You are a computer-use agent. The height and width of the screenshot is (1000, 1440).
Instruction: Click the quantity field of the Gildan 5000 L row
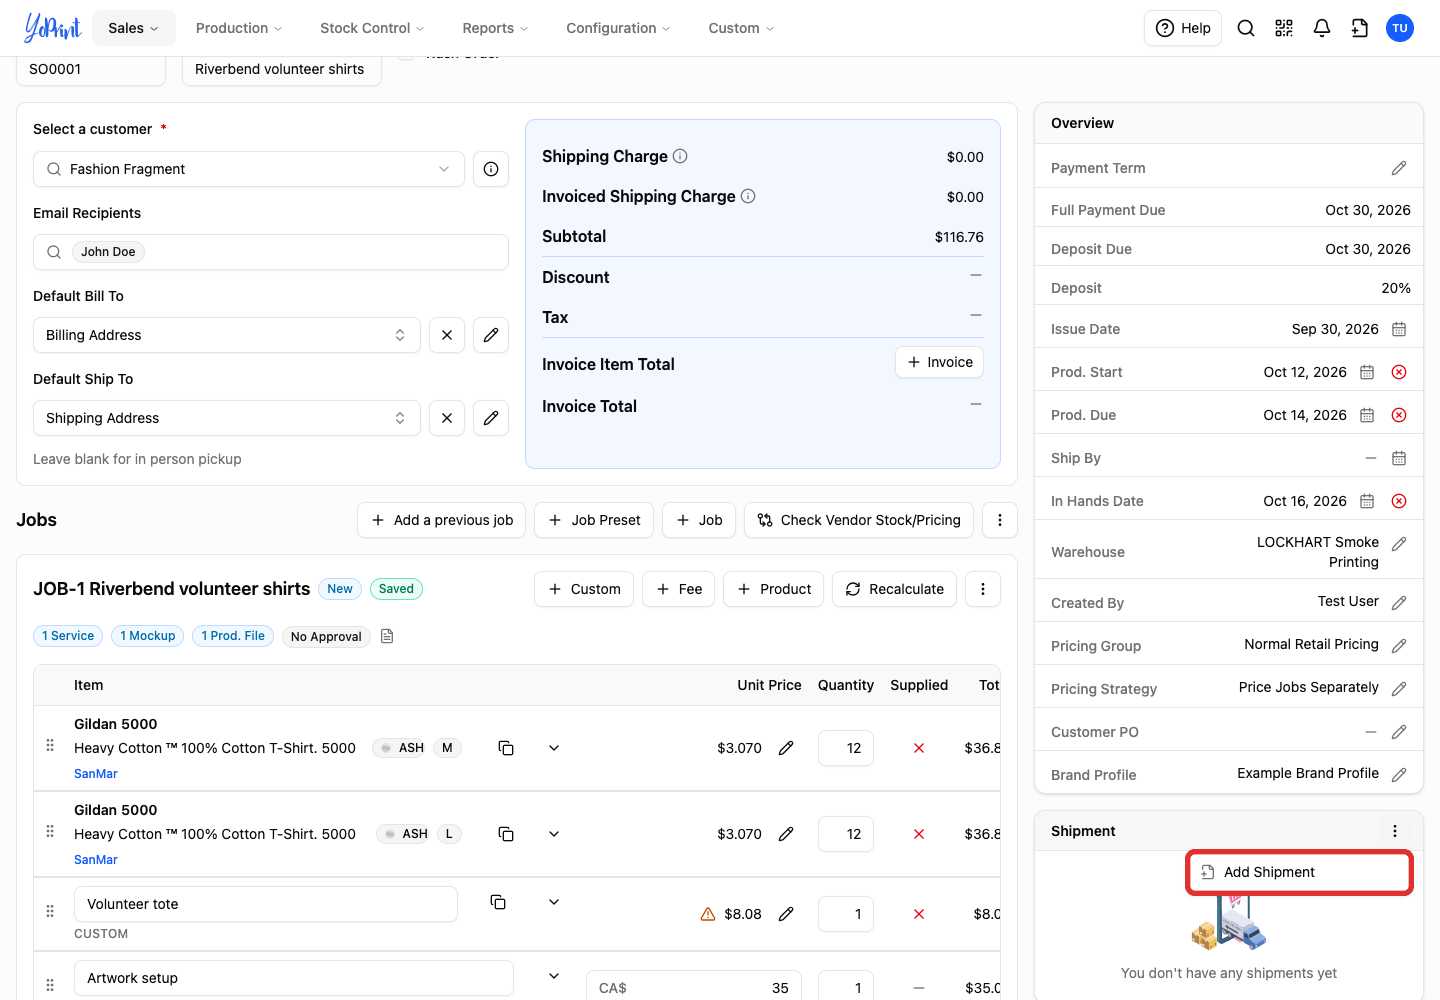(x=846, y=834)
